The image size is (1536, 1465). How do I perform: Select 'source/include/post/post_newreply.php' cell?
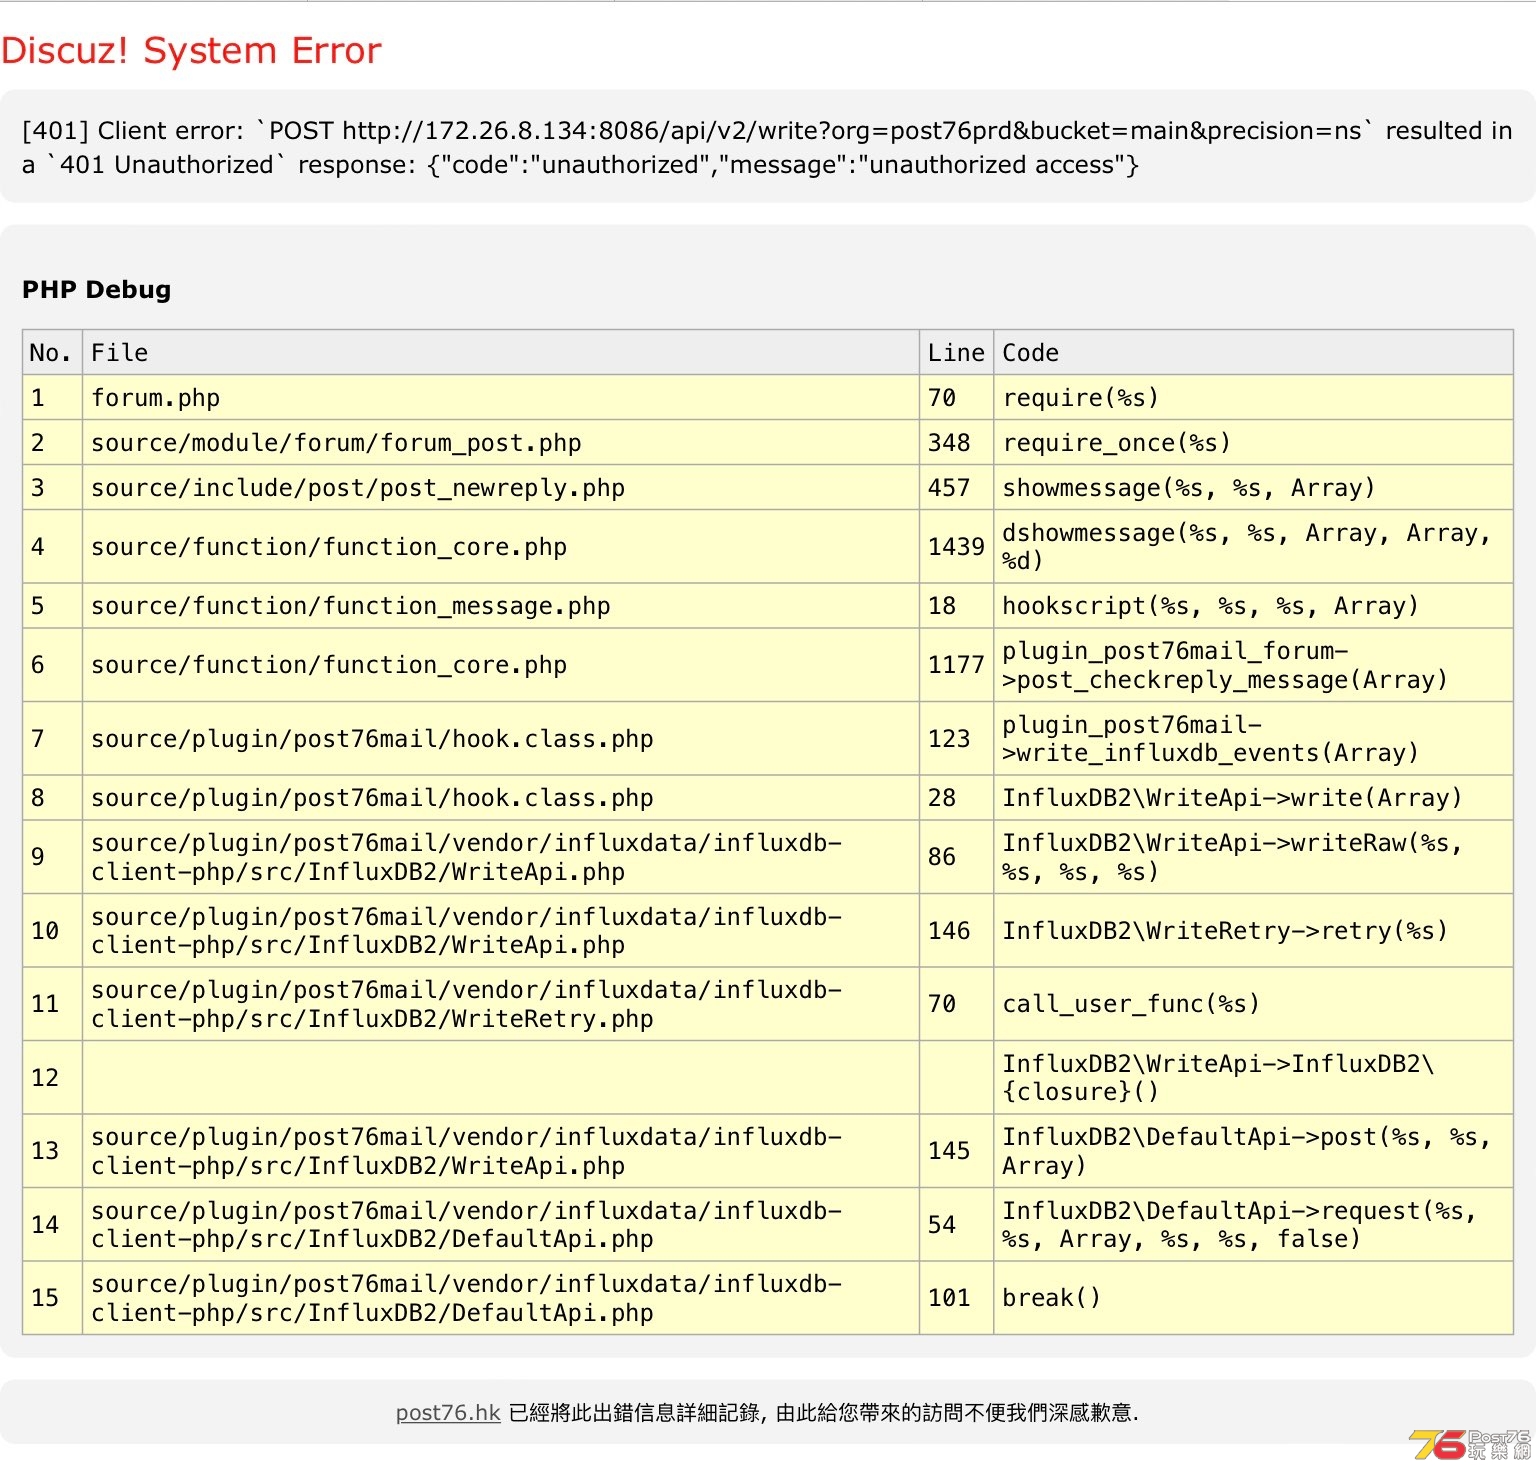(x=501, y=487)
